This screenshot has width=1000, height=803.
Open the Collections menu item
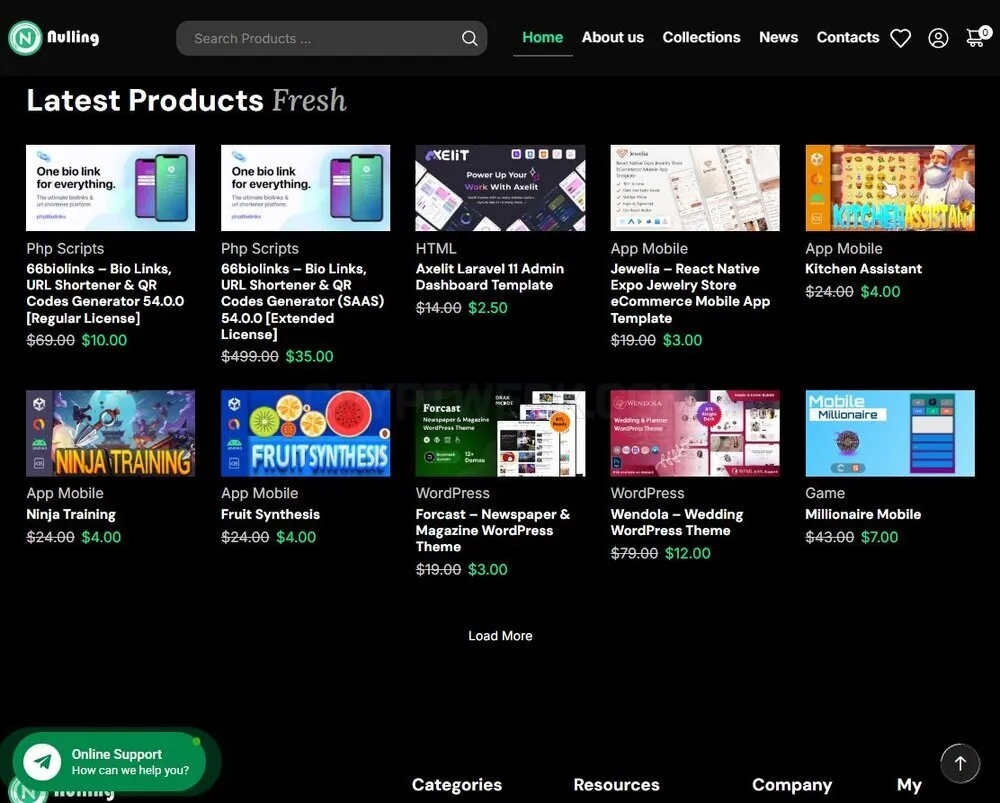(x=702, y=38)
